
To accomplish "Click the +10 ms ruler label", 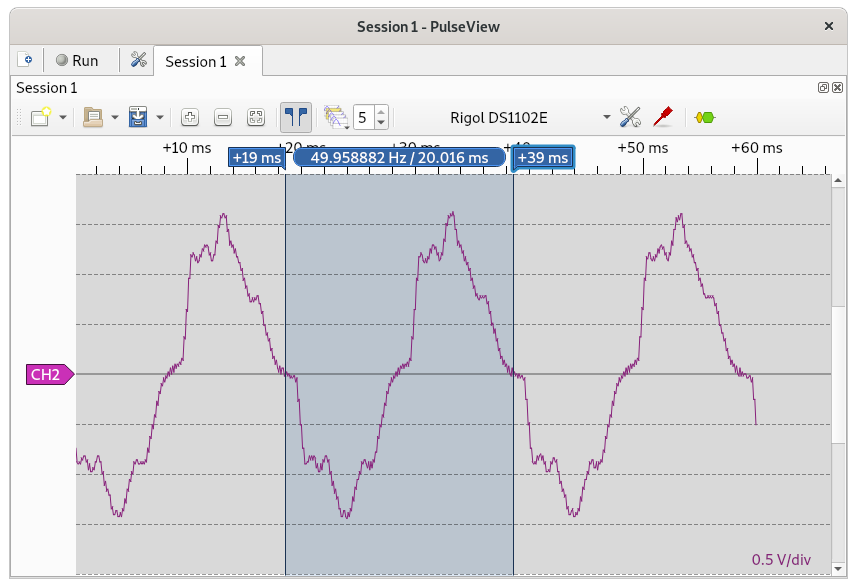I will pos(187,148).
